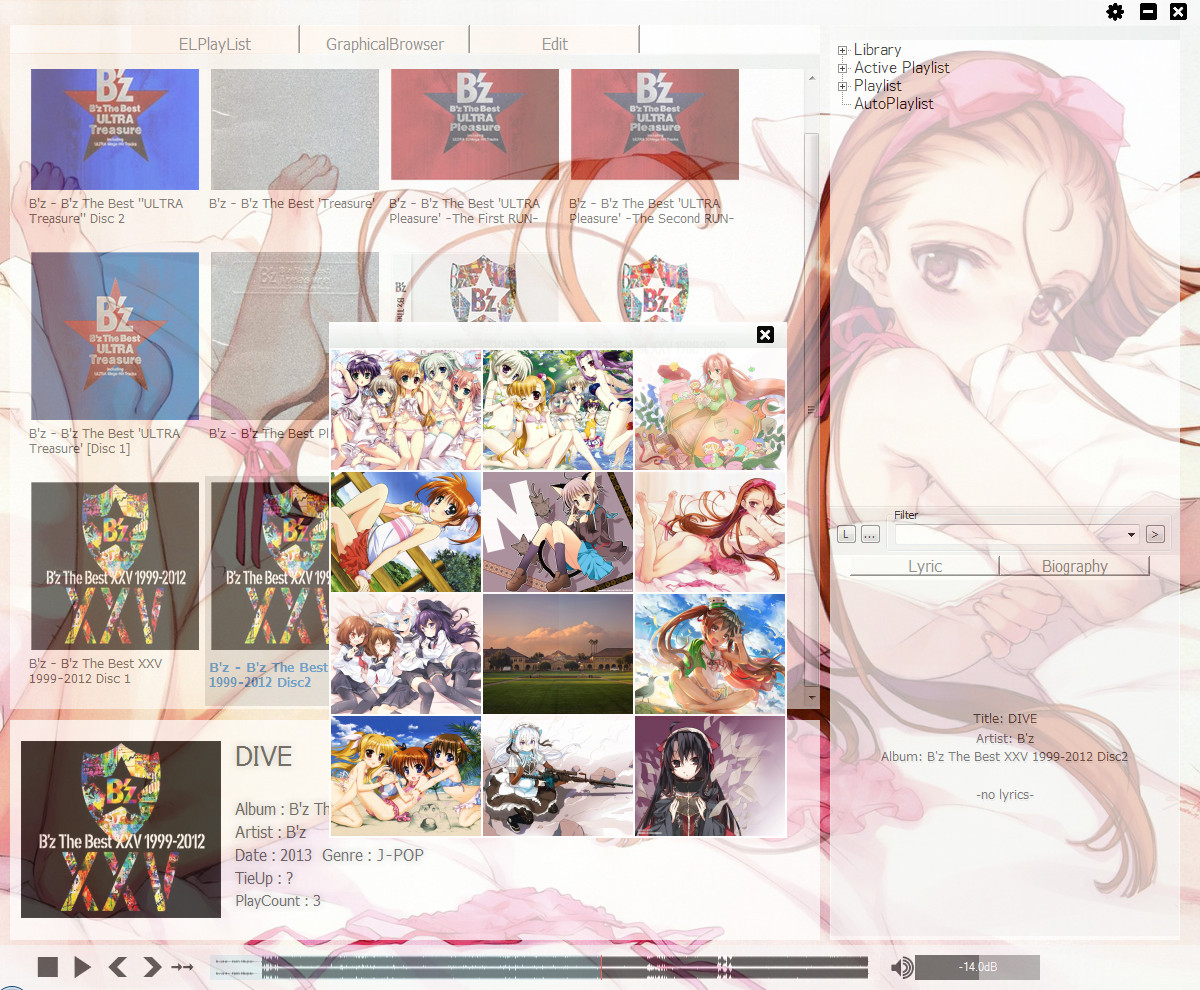Pick the black-haired girl dark red wallpaper
Screen dimensions: 1200x990
[x=710, y=776]
